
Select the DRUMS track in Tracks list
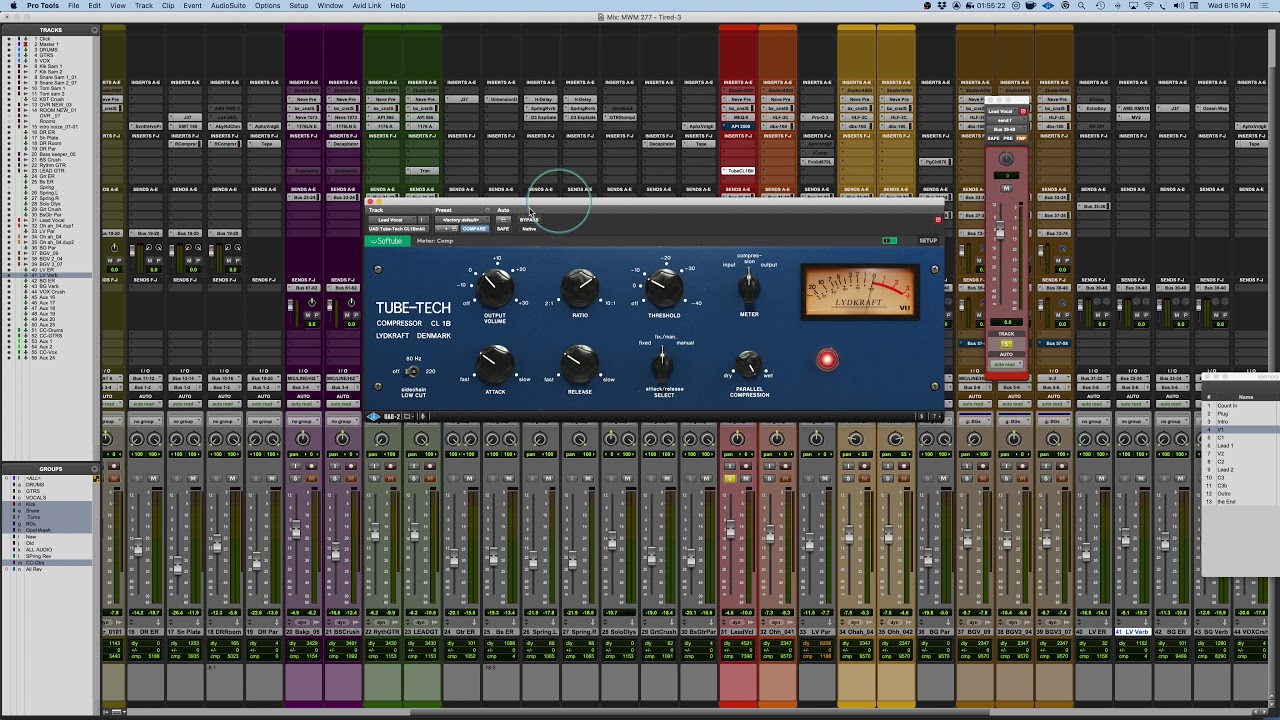(x=48, y=50)
